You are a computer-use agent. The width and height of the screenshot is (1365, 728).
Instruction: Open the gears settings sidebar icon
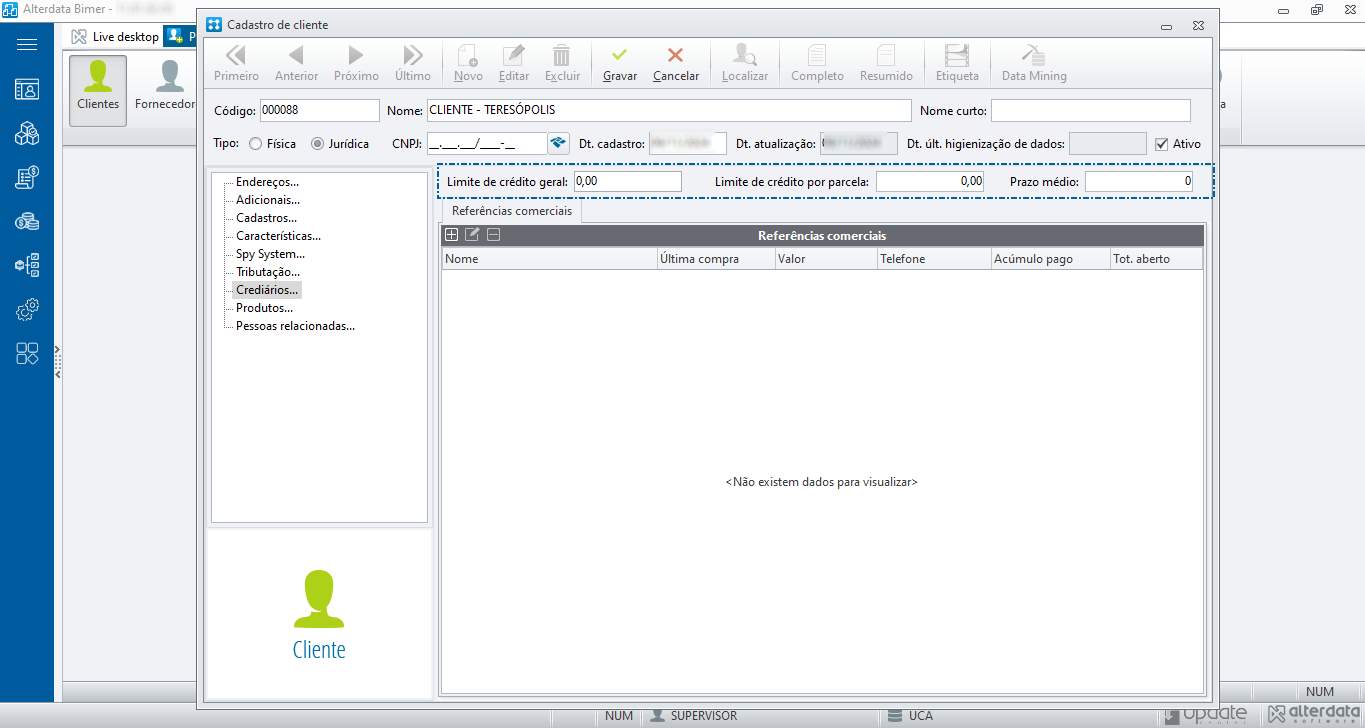tap(27, 310)
